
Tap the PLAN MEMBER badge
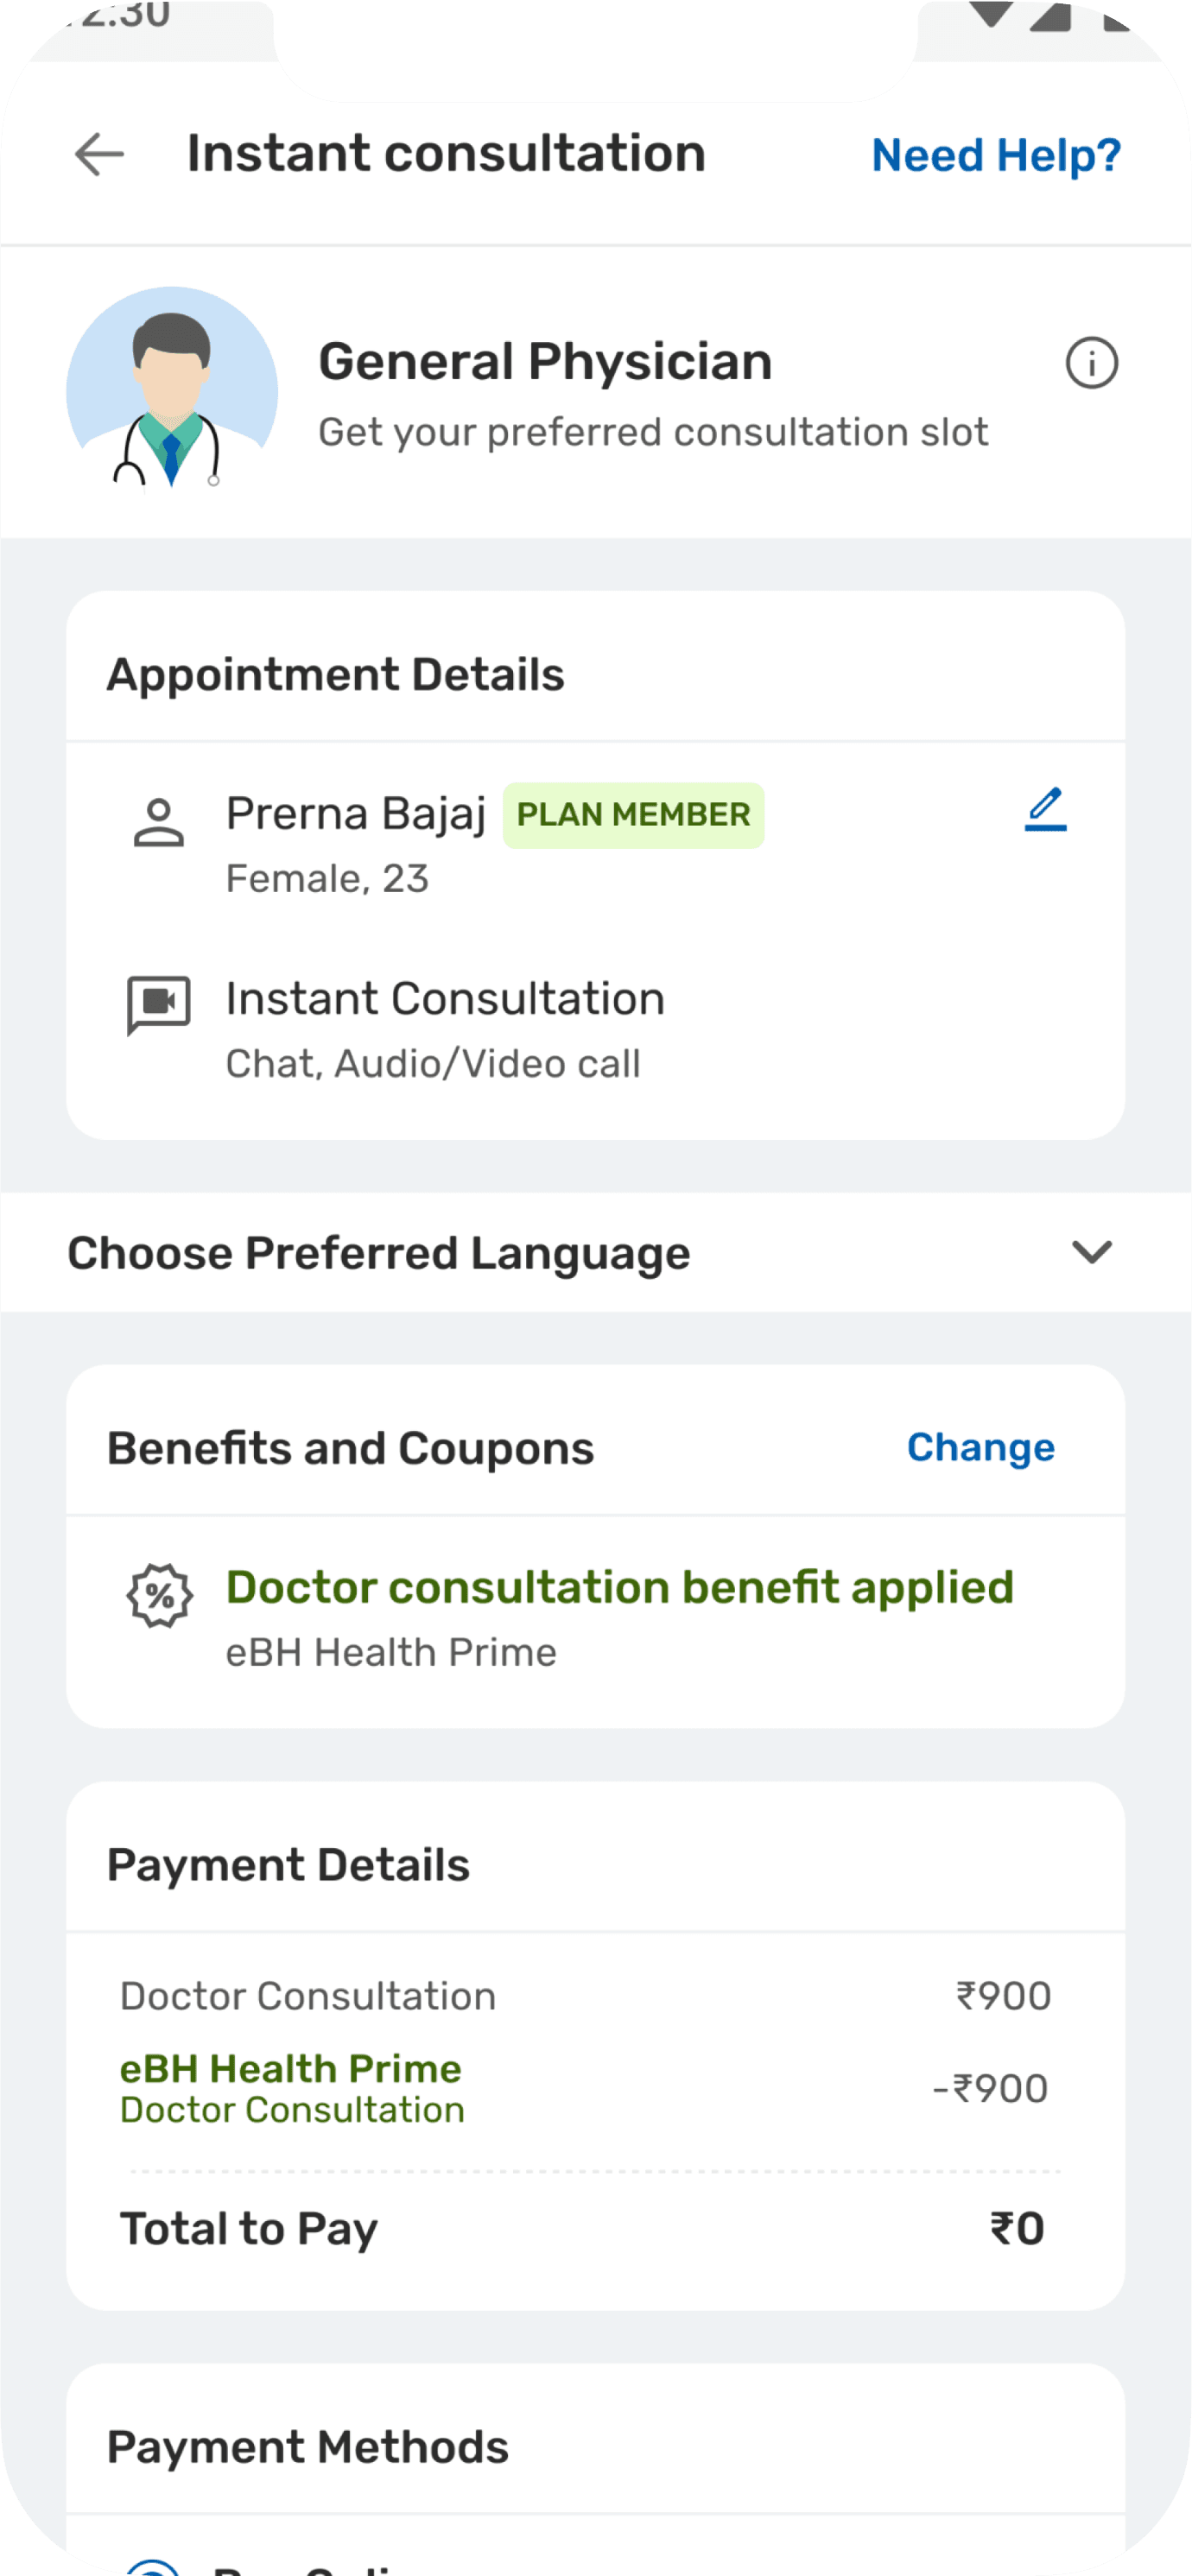click(633, 815)
